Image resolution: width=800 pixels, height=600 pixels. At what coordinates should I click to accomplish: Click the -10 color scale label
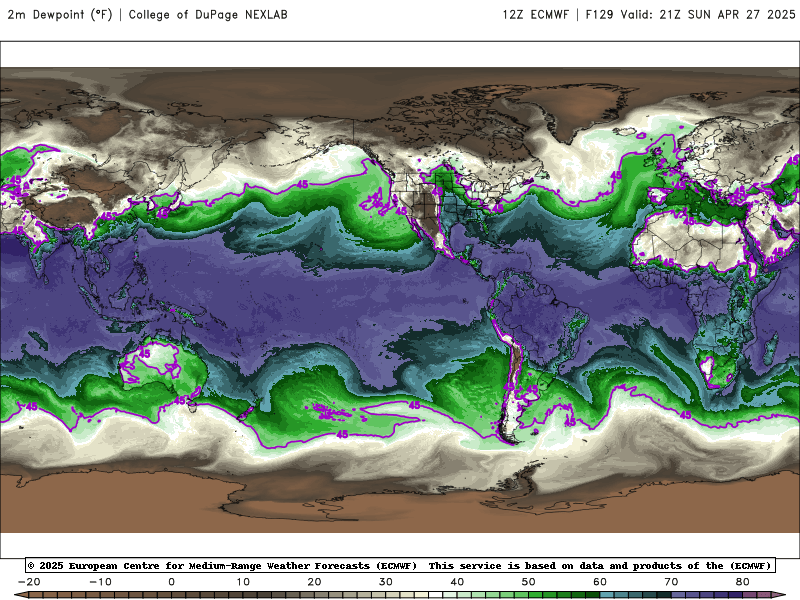pos(100,582)
